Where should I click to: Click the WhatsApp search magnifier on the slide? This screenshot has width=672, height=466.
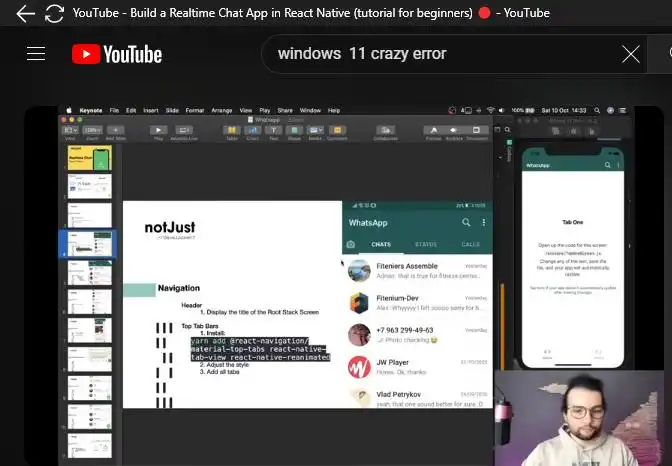466,222
